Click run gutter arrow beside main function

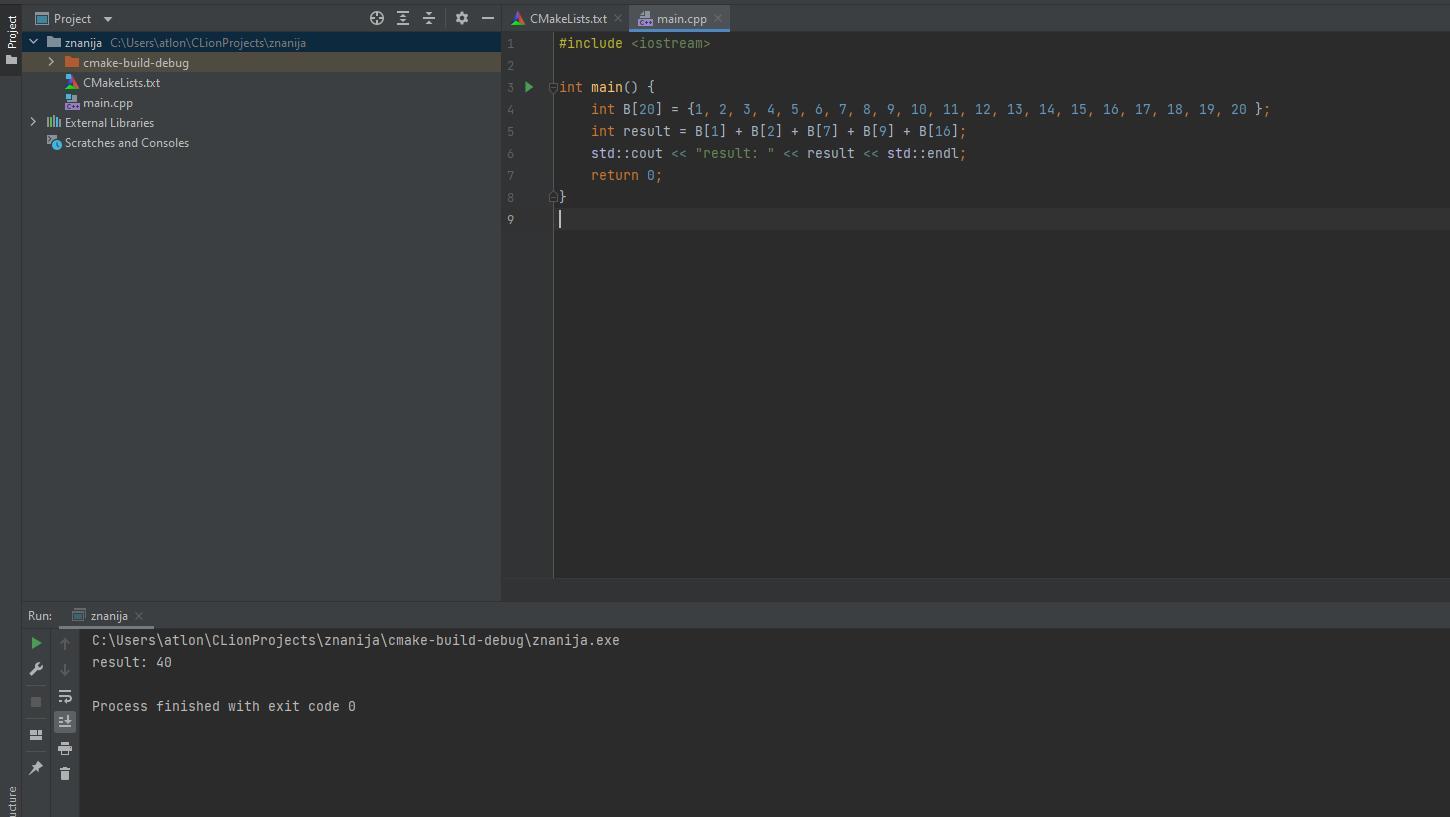[529, 87]
